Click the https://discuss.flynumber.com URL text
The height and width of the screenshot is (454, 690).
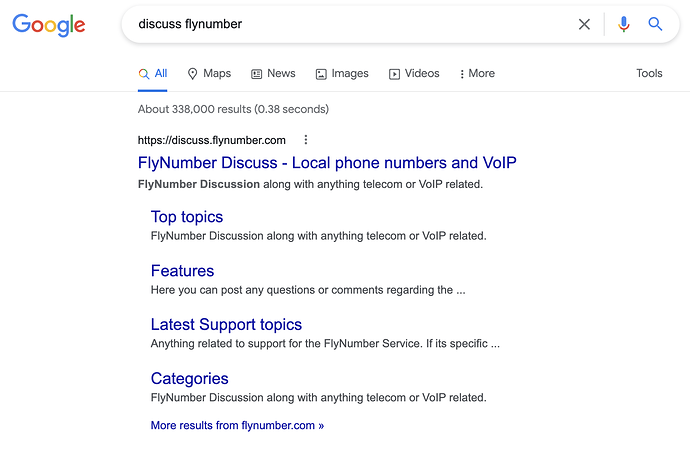coord(212,140)
